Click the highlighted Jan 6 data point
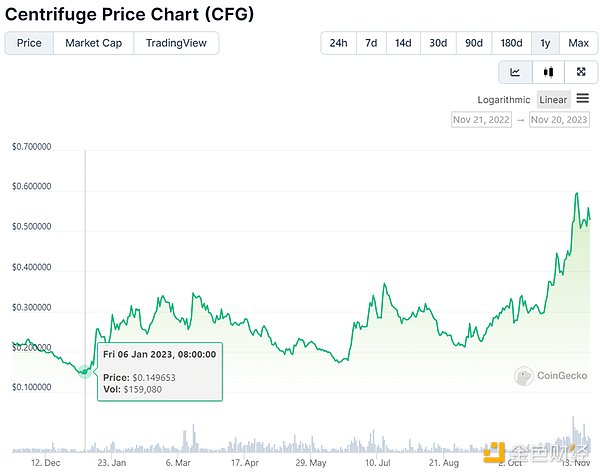 [85, 371]
